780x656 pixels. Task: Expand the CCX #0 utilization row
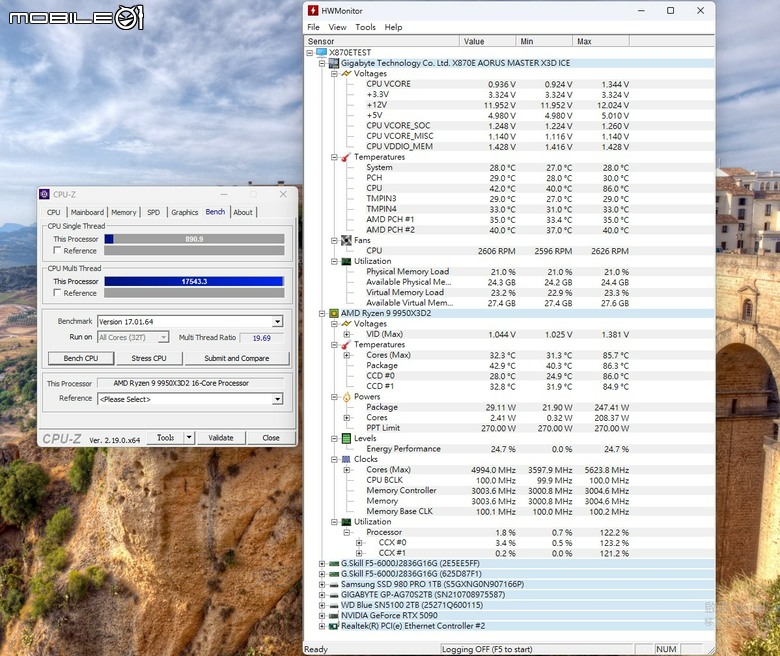(359, 543)
